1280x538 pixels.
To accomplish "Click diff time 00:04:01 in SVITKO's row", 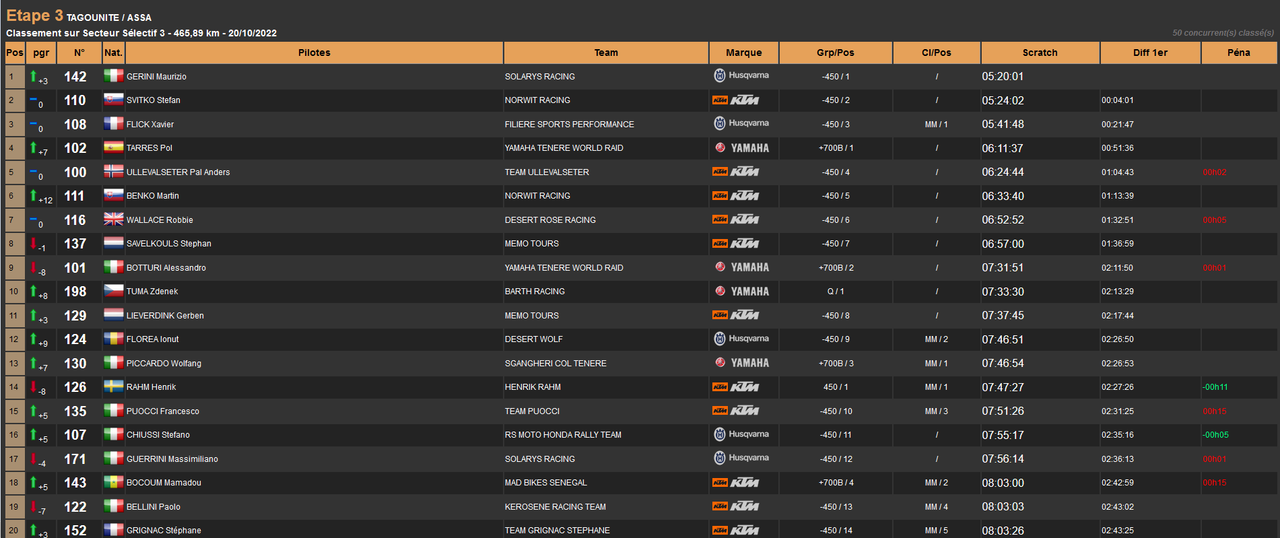I will (x=1117, y=101).
